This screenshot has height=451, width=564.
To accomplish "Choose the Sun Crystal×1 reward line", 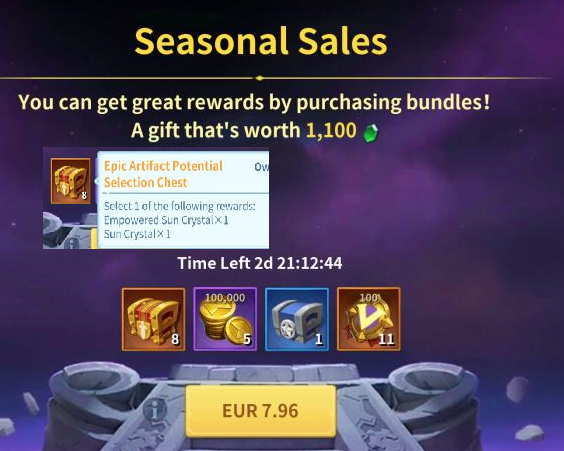I will (137, 234).
